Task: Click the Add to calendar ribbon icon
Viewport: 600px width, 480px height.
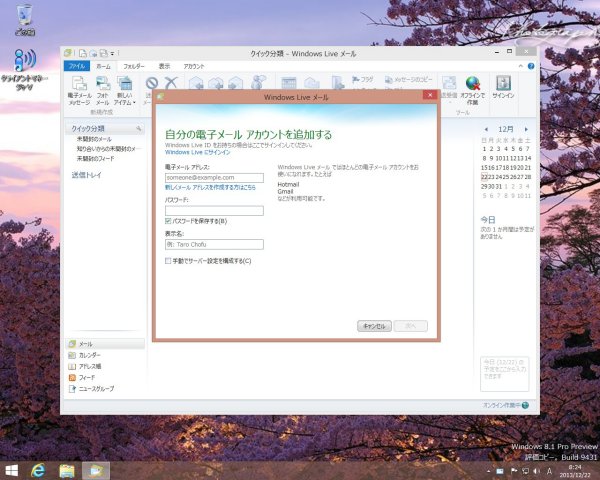Action: pos(289,83)
